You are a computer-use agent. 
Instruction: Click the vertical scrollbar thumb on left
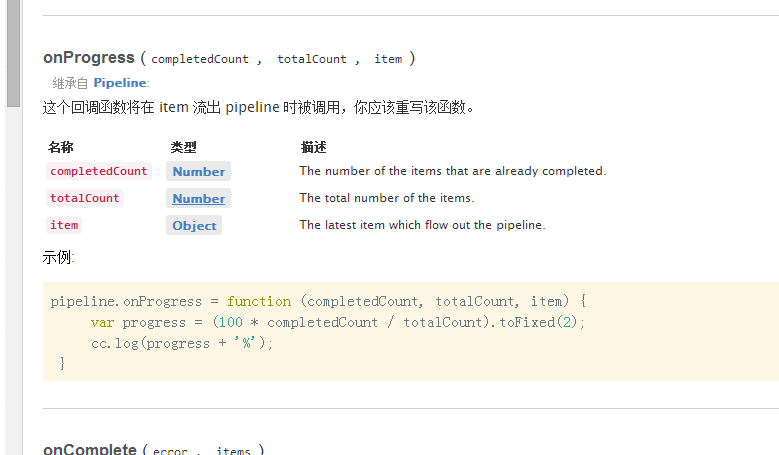[x=13, y=50]
